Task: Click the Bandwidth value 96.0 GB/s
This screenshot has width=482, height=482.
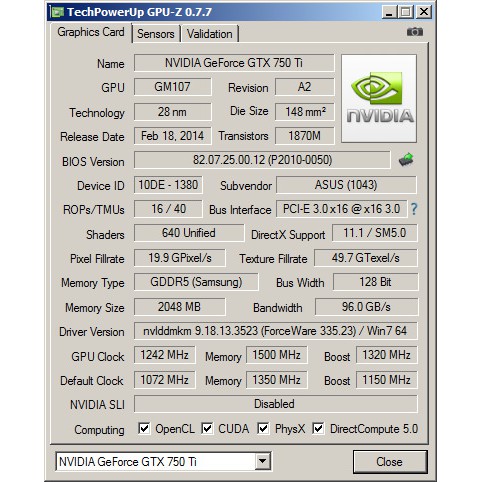Action: click(366, 307)
